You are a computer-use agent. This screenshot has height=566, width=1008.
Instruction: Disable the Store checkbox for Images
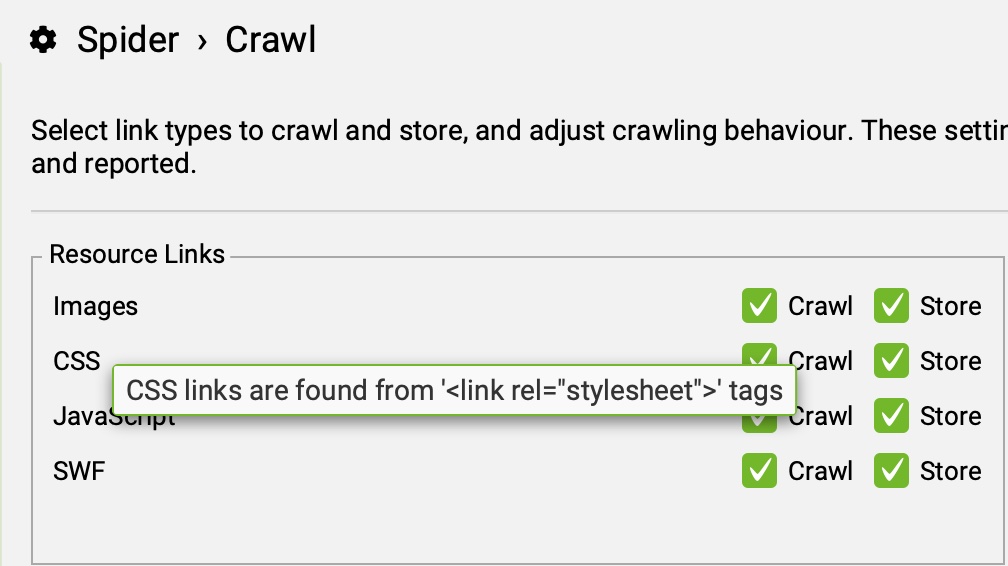click(891, 306)
